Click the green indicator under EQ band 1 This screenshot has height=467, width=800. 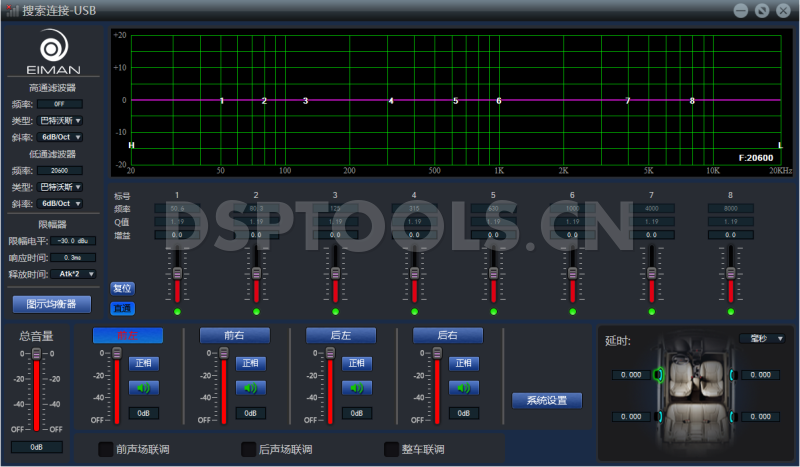[x=177, y=312]
